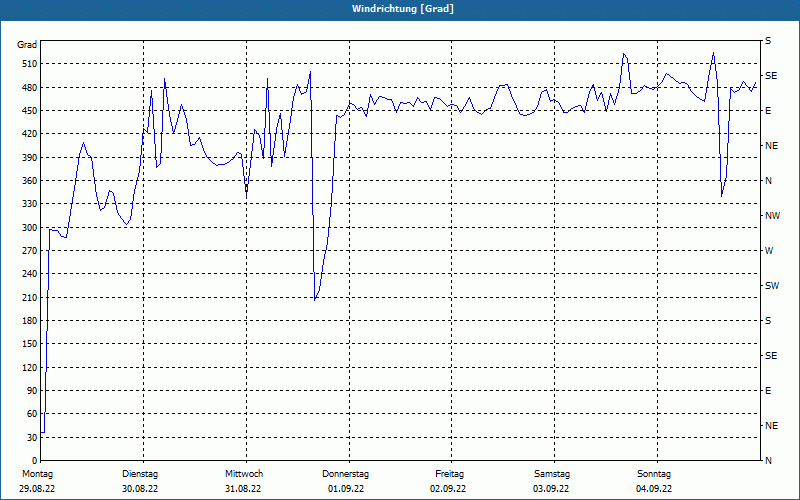Image resolution: width=800 pixels, height=500 pixels.
Task: Select the y-axis value 450
Action: pos(30,111)
